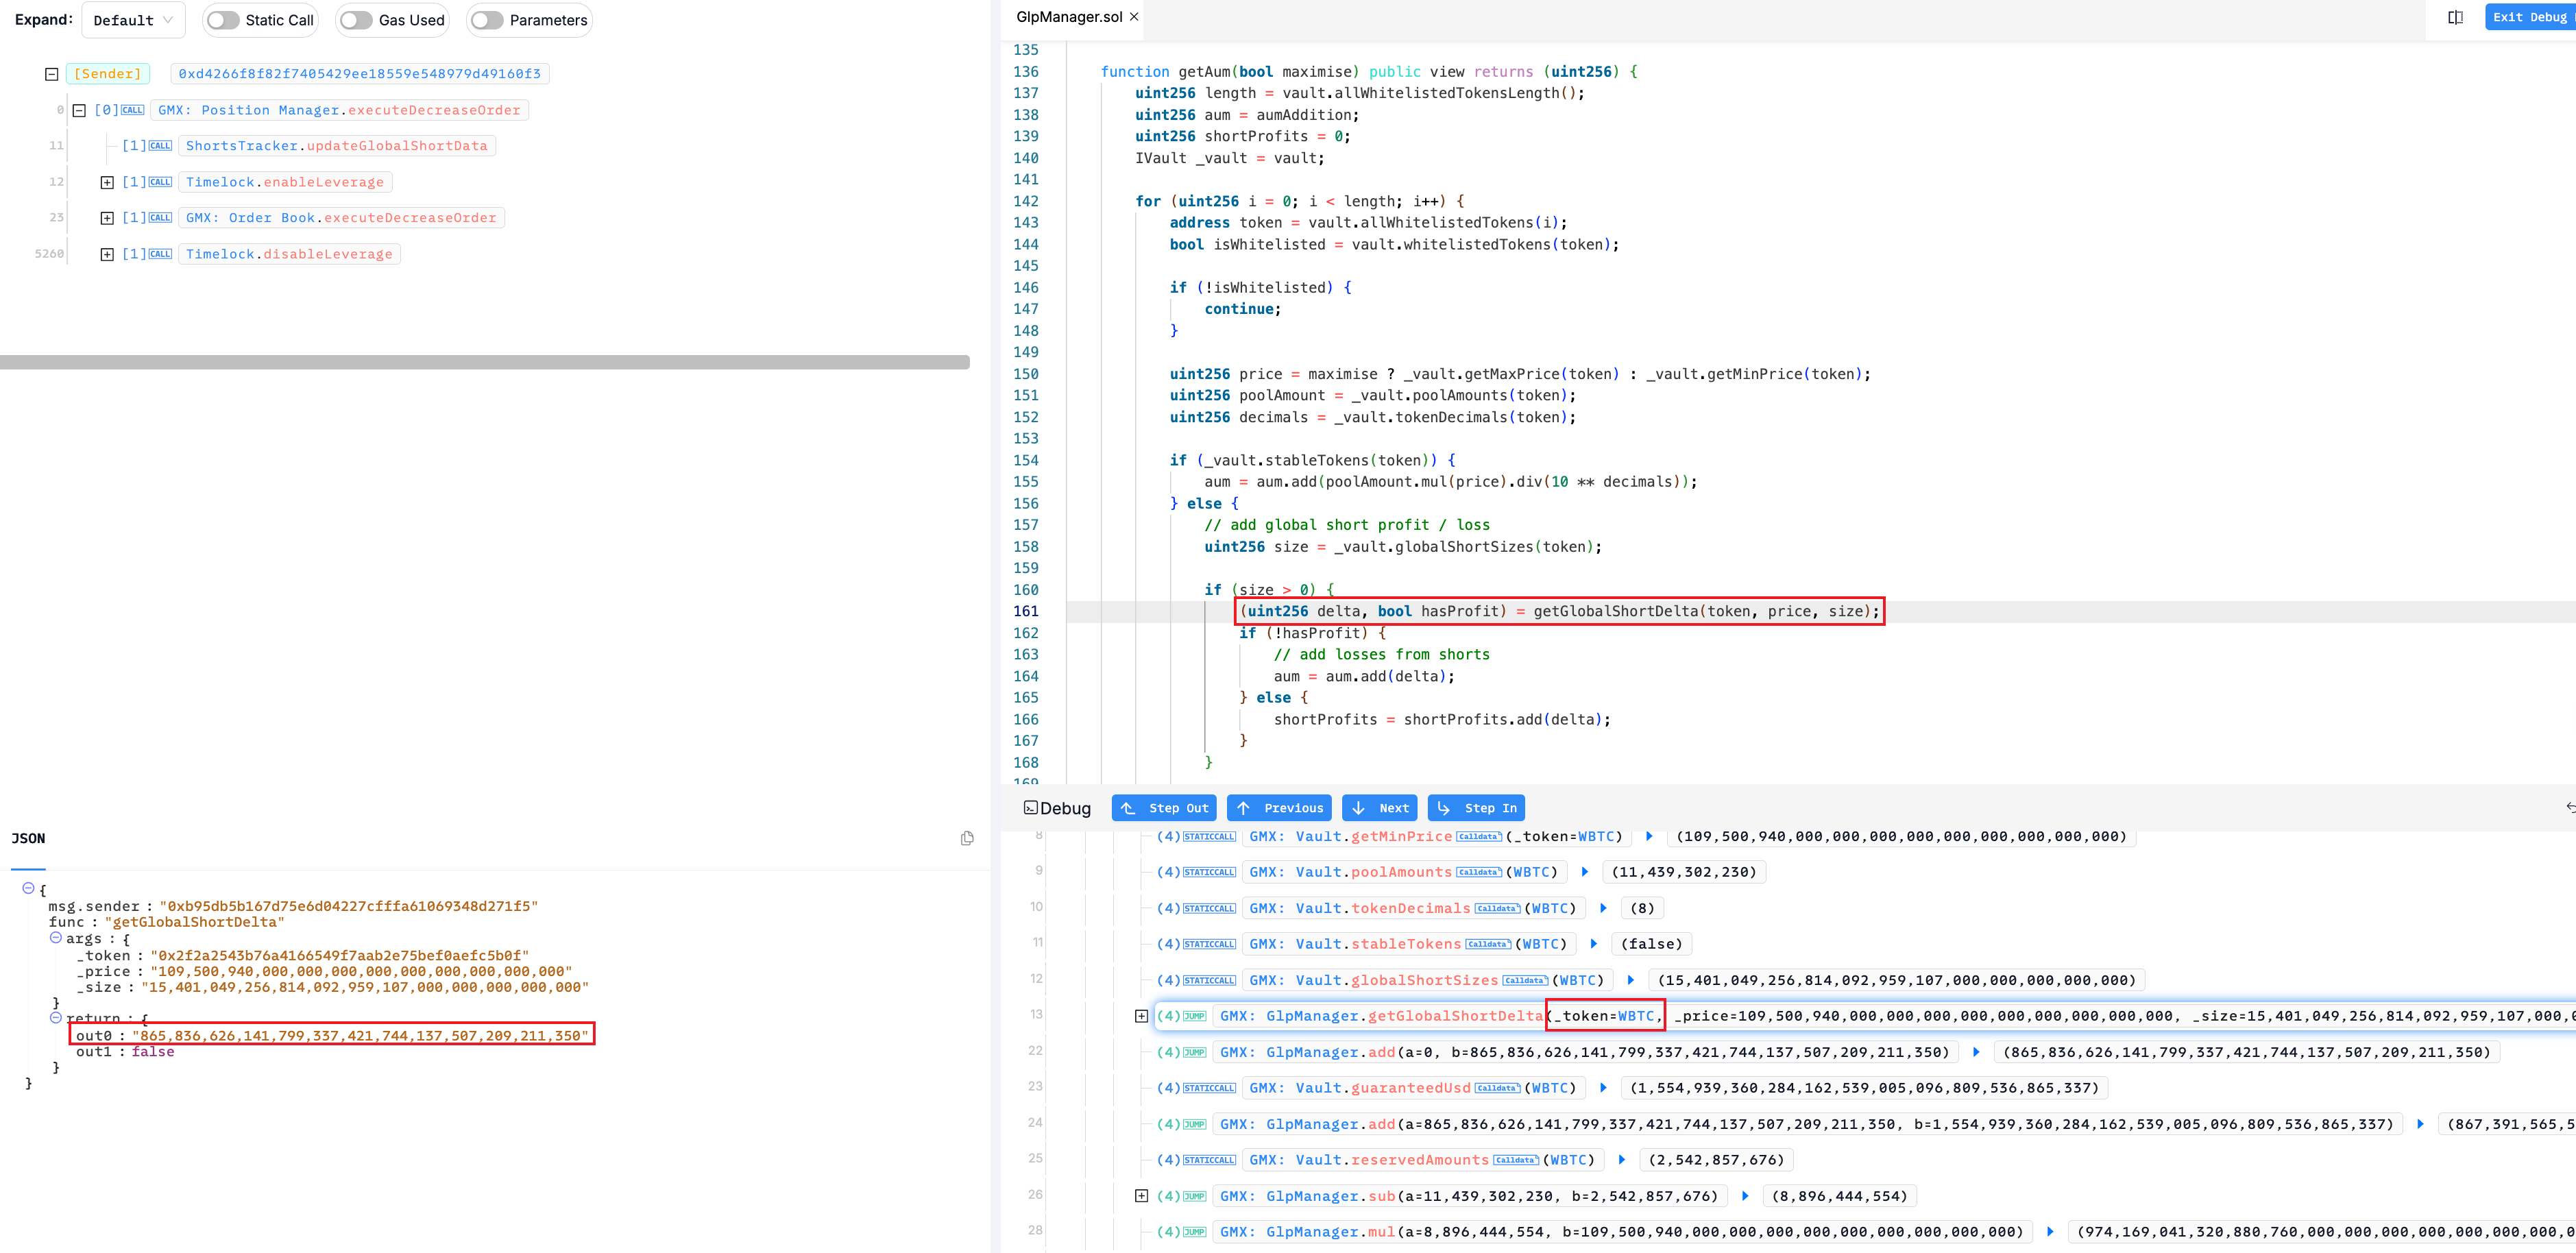
Task: Click the arrow next to globalShortSizes result
Action: [x=1630, y=980]
